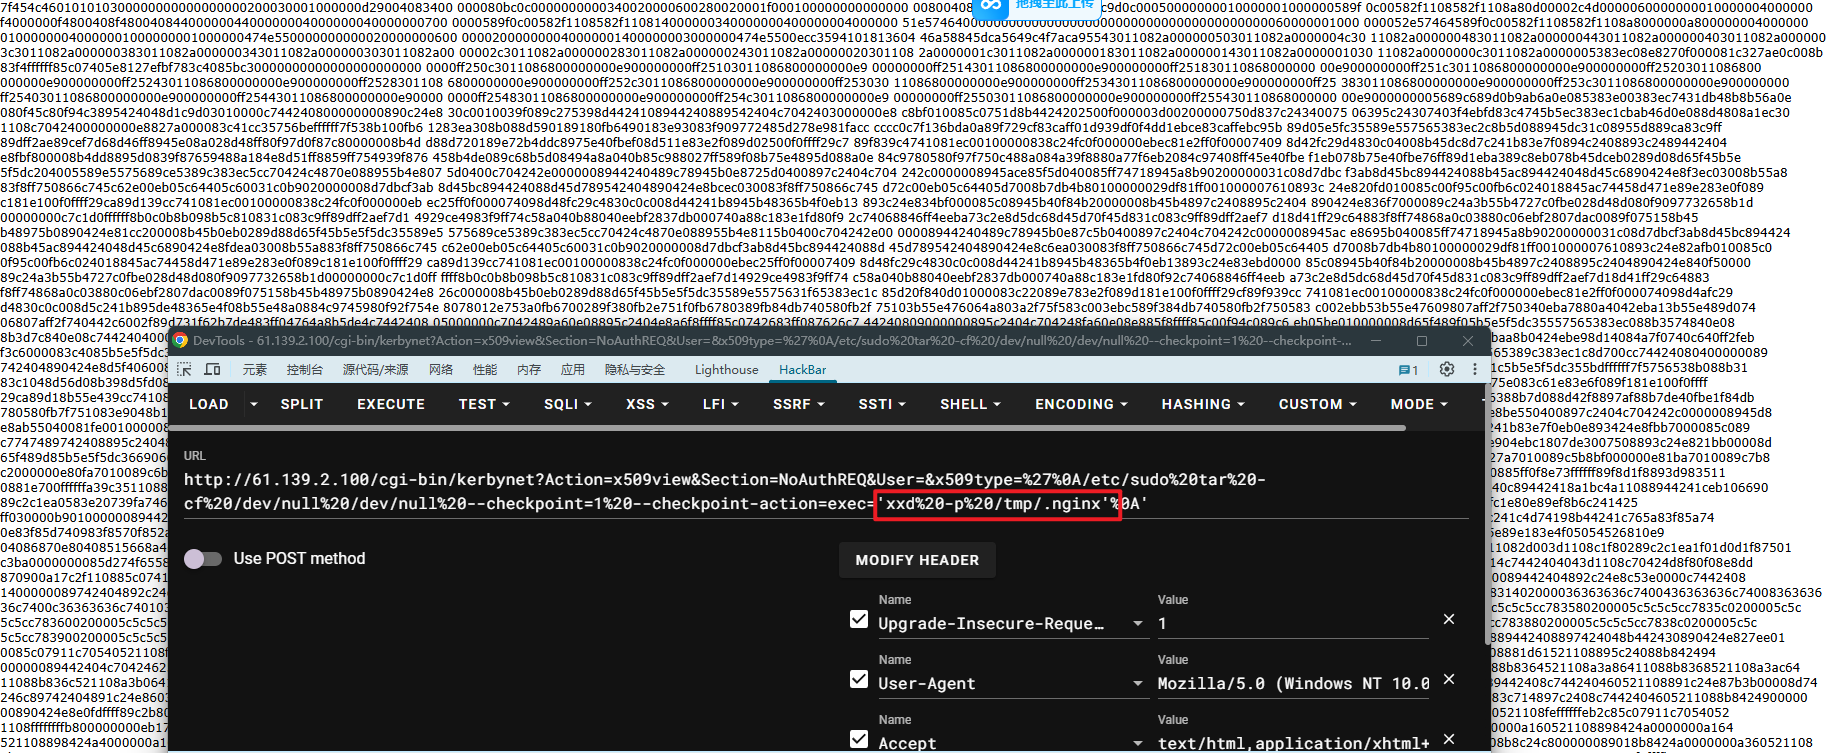The width and height of the screenshot is (1827, 753).
Task: Remove the Upgrade-Insecure-Requests header row
Action: coord(1449,620)
